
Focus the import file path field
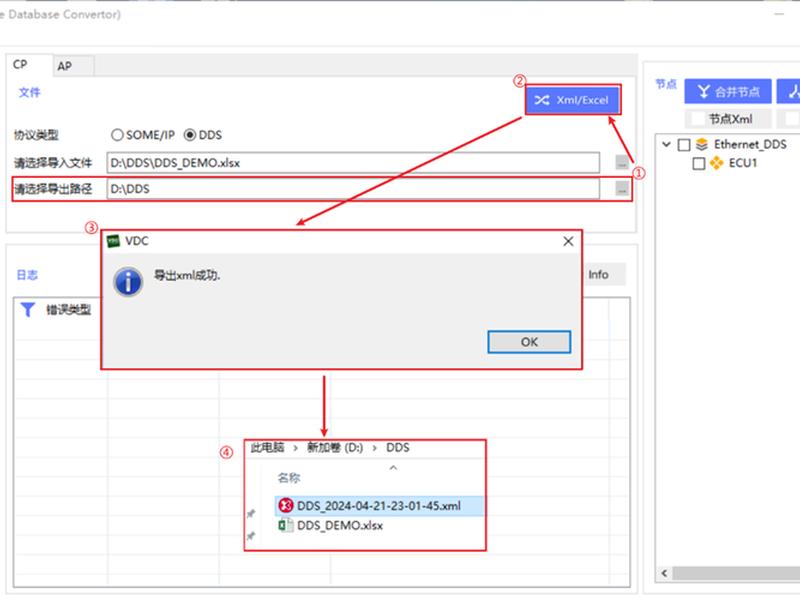point(353,163)
